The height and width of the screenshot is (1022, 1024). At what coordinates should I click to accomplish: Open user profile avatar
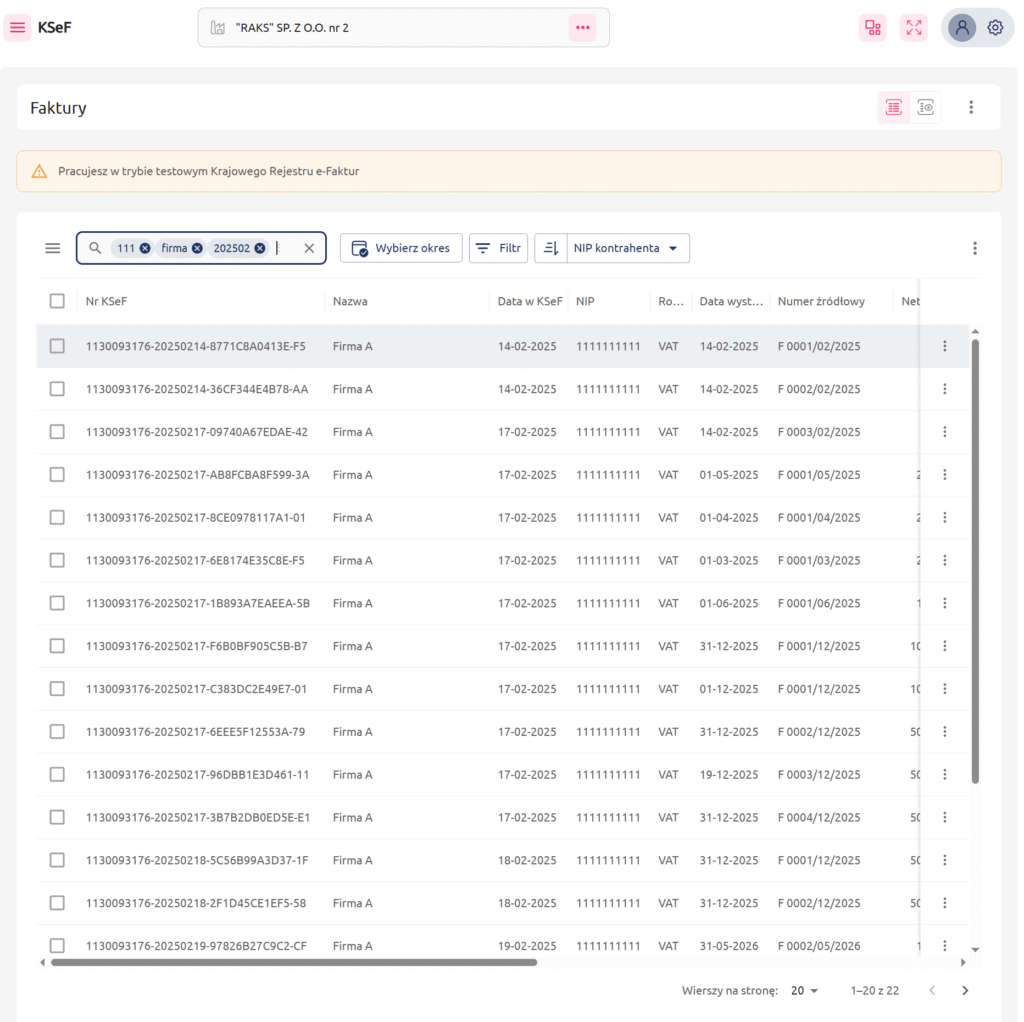(x=962, y=28)
